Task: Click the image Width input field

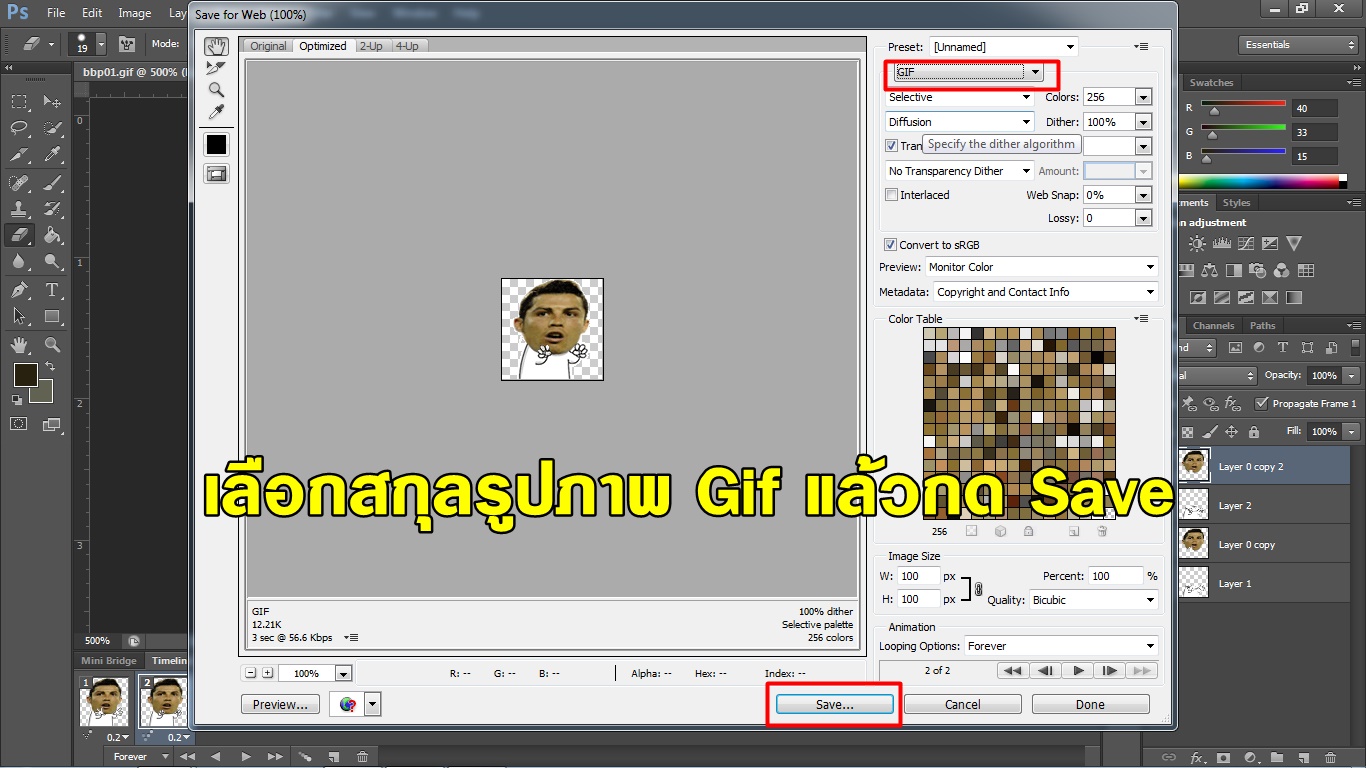Action: (x=919, y=576)
